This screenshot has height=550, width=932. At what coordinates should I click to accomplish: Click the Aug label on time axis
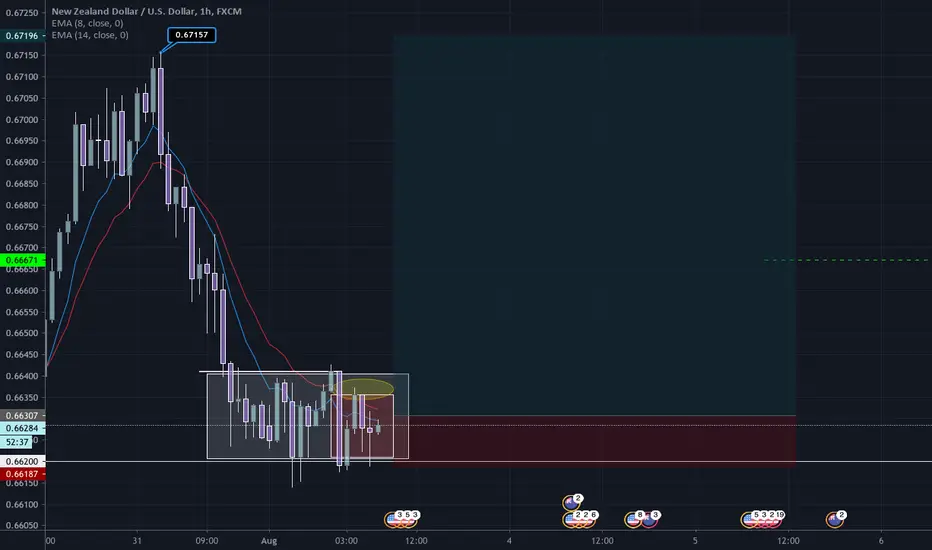point(269,540)
